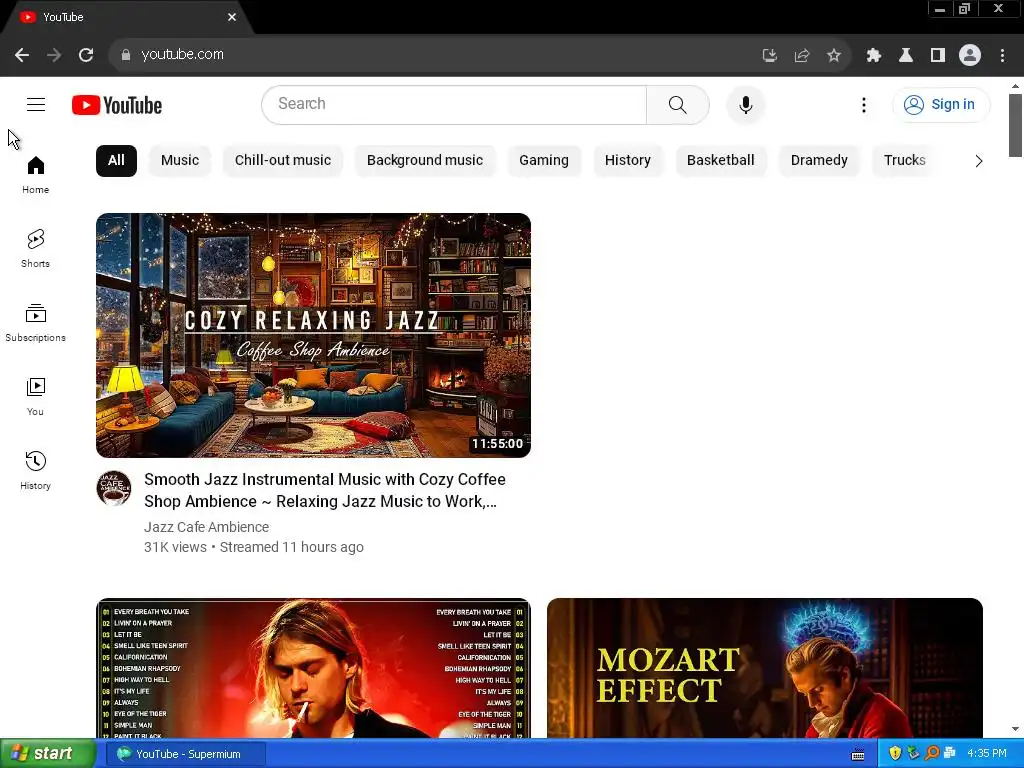Click the YouTube logo

pyautogui.click(x=117, y=105)
